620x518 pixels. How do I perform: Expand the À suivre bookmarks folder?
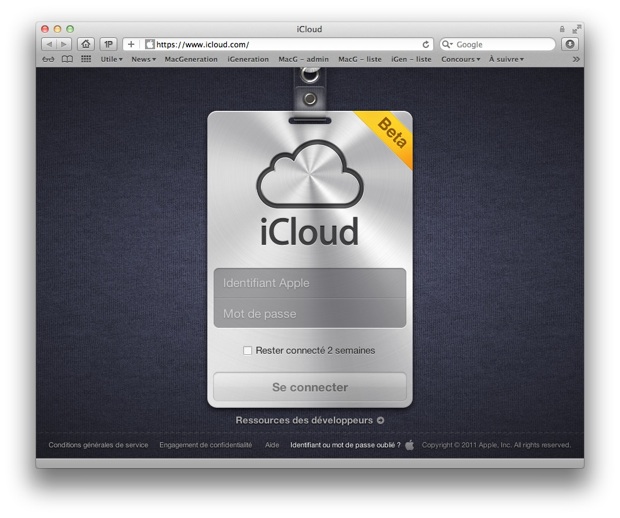coord(506,59)
